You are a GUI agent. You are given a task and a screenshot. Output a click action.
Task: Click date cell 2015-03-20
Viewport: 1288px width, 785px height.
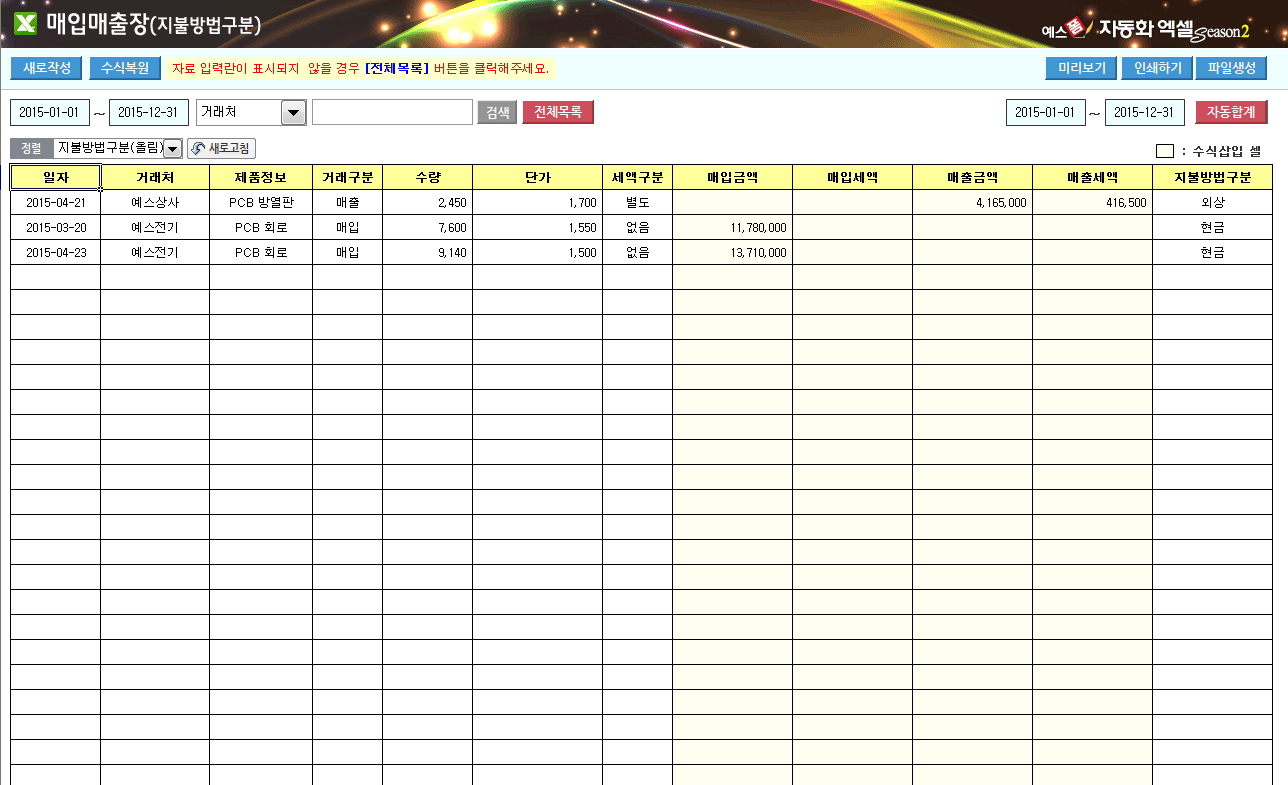coord(56,227)
